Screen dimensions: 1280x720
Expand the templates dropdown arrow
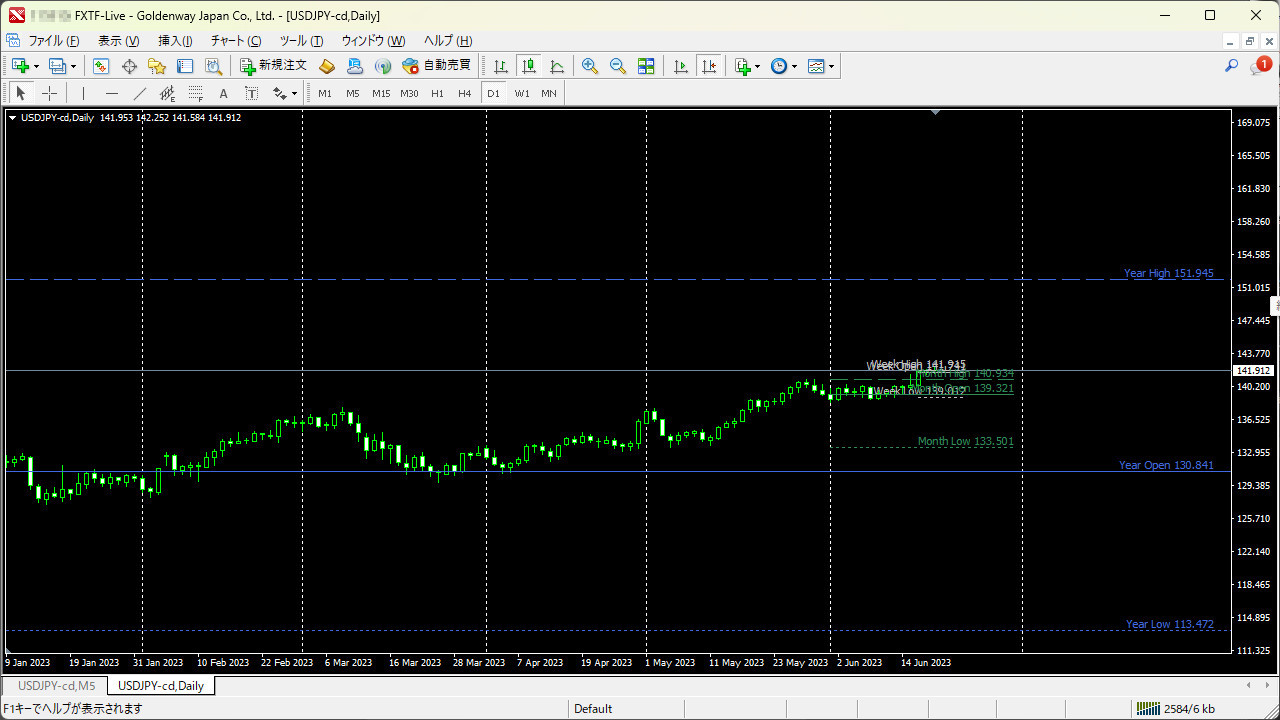(832, 66)
